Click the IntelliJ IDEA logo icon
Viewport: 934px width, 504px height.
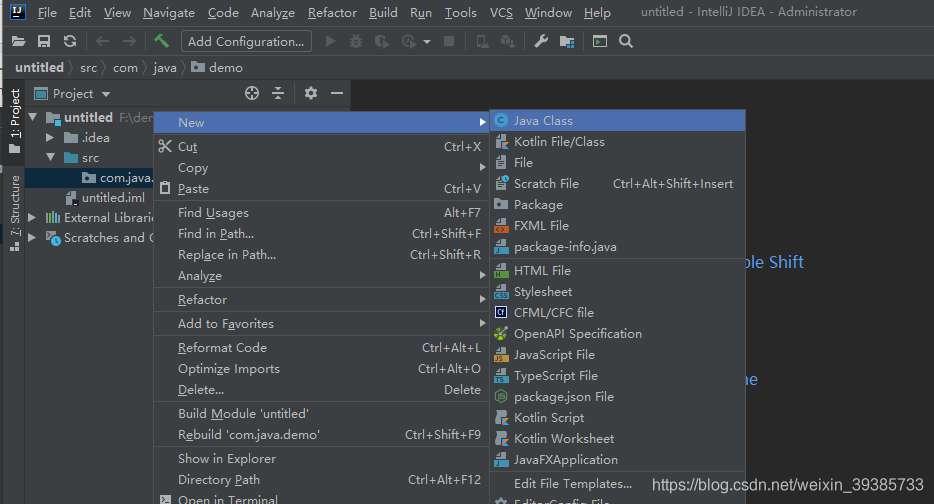click(18, 12)
